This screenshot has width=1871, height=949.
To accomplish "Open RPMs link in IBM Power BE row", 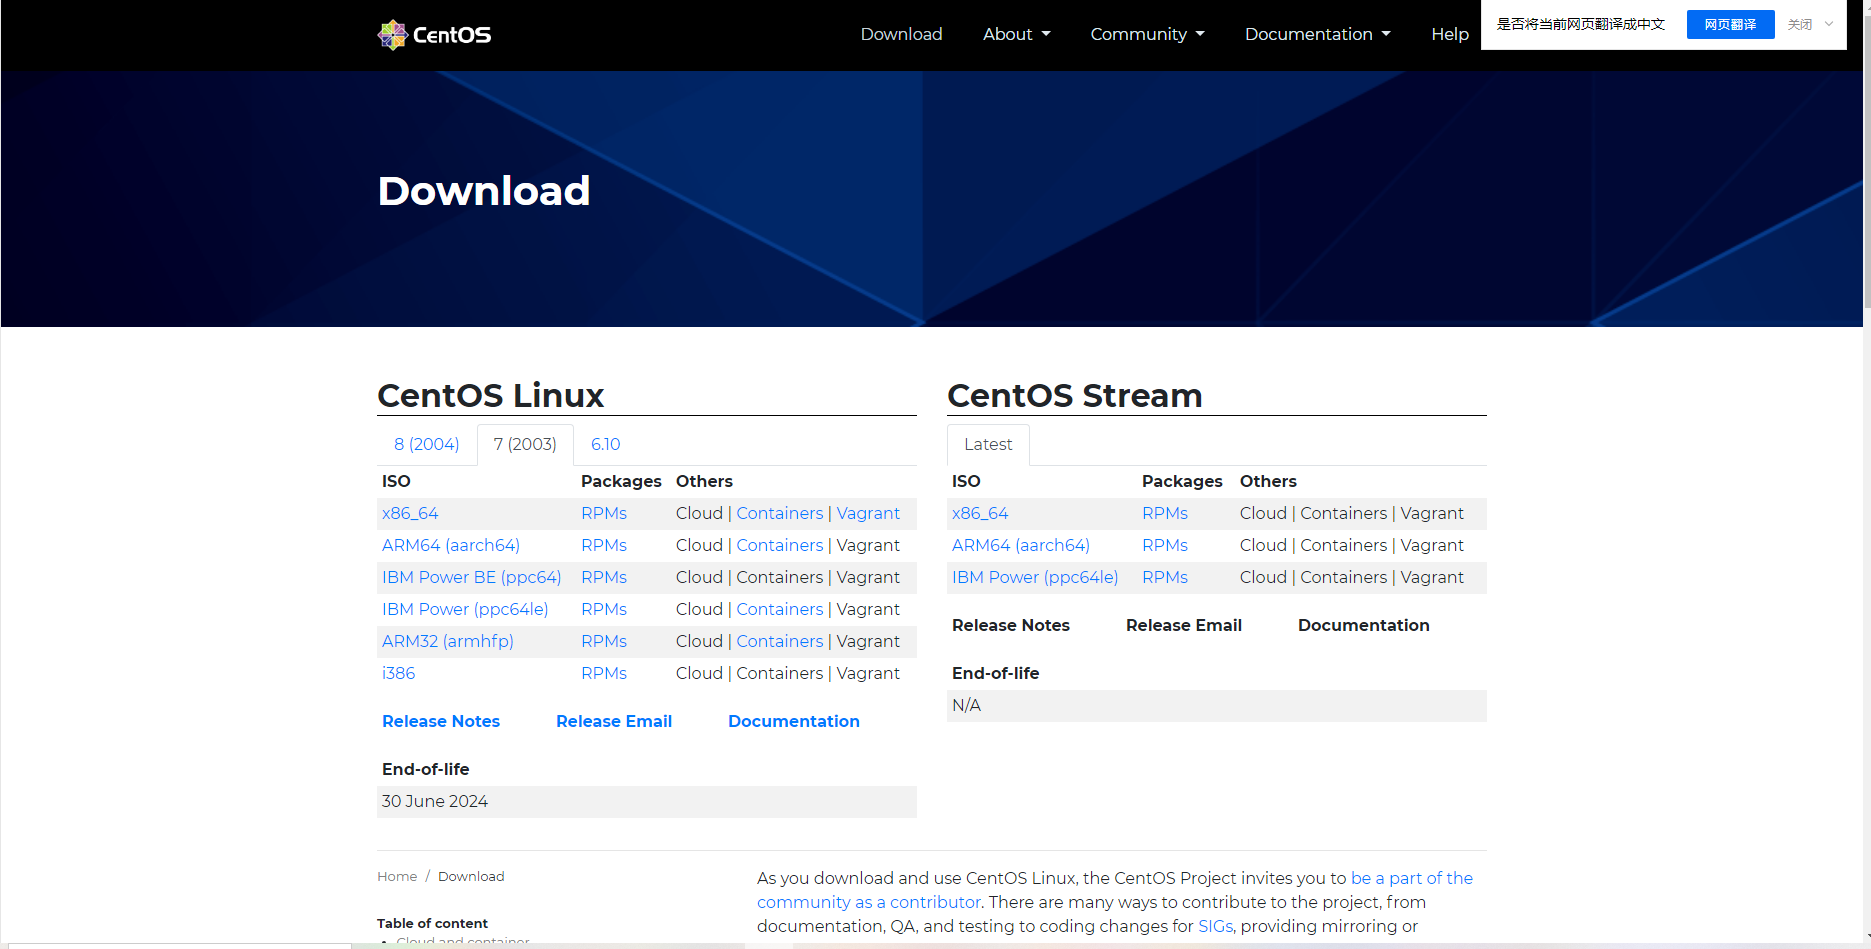I will tap(604, 577).
